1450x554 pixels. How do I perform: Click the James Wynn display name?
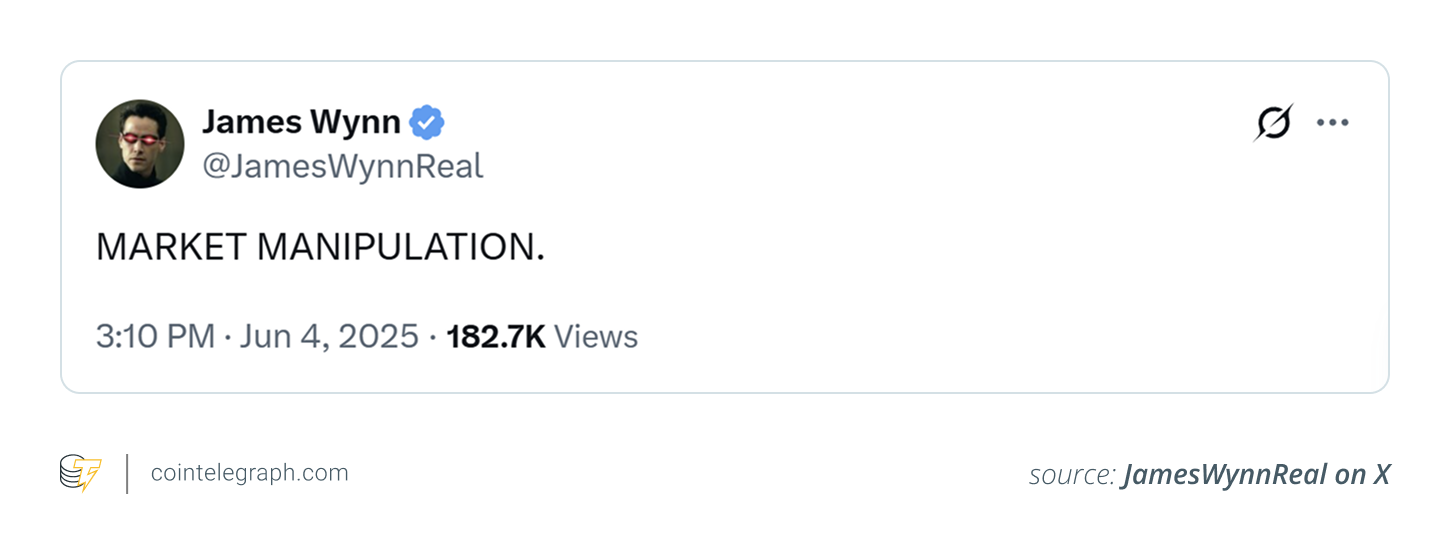[301, 123]
